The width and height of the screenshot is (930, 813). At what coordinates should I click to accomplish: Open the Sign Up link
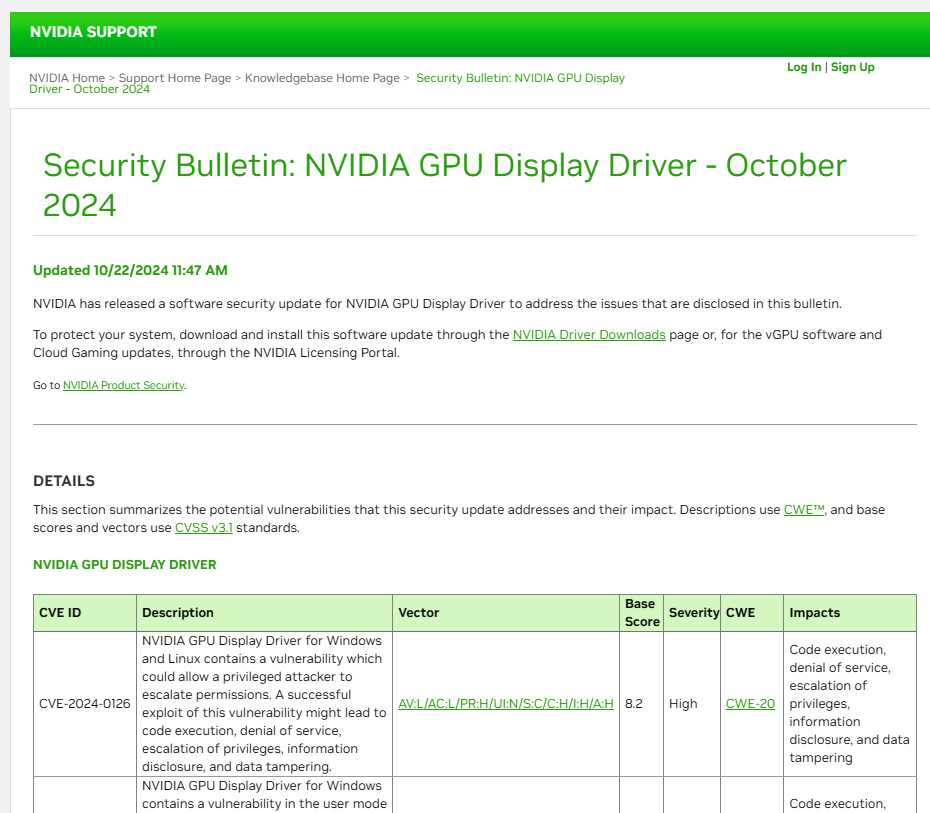[852, 67]
